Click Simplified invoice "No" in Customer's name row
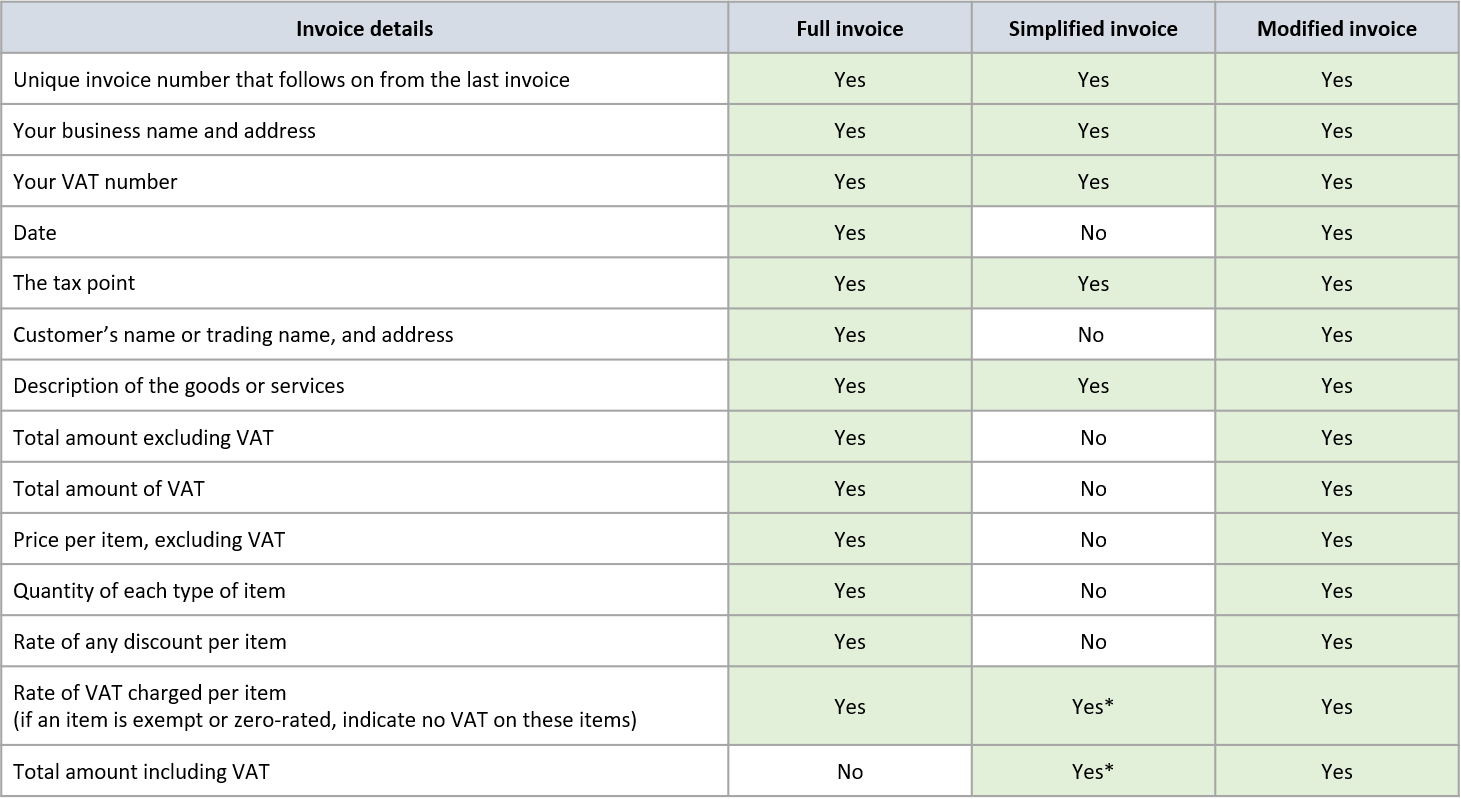 (x=1091, y=335)
